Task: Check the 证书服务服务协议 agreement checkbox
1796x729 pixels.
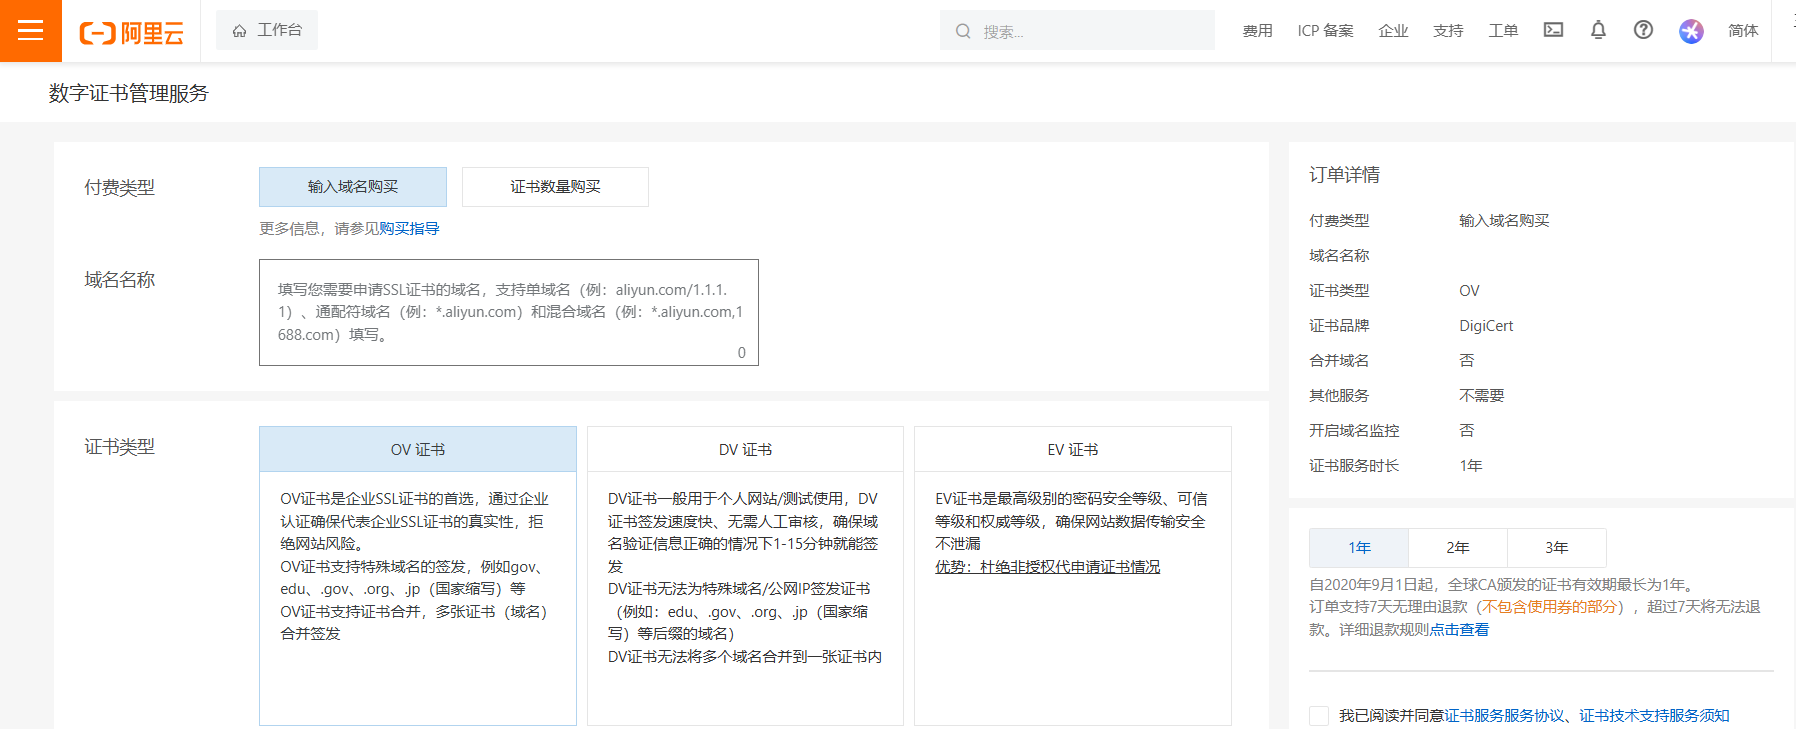Action: [x=1319, y=716]
